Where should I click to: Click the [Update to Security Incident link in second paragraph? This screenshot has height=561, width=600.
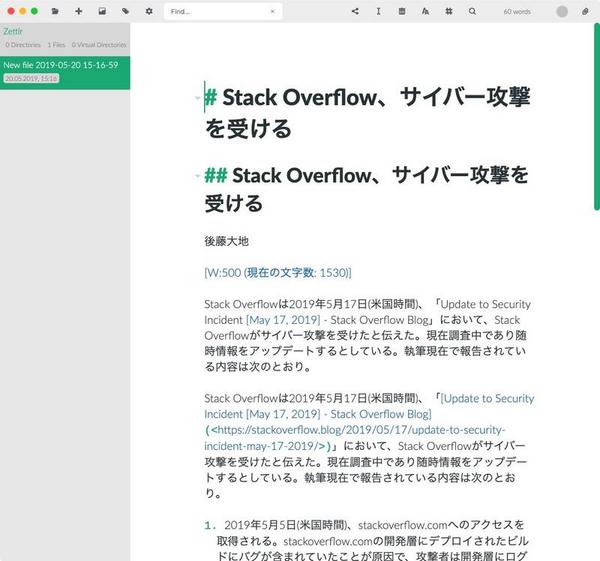click(x=369, y=406)
